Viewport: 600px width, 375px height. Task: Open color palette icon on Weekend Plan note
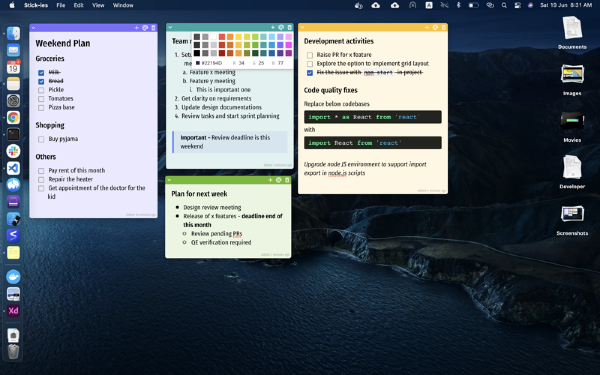(x=145, y=28)
